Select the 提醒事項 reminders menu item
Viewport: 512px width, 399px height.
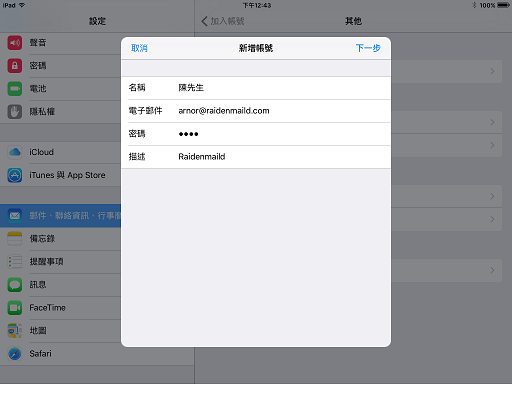(60, 262)
